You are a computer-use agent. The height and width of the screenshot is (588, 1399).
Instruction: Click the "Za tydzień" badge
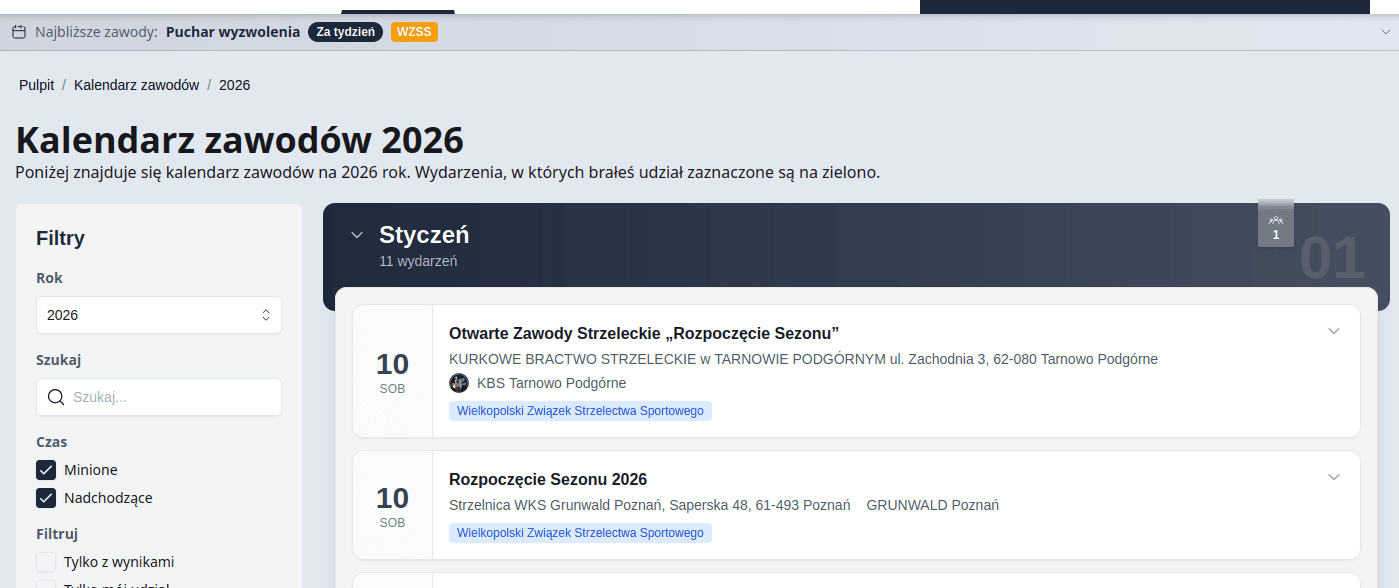pos(345,32)
